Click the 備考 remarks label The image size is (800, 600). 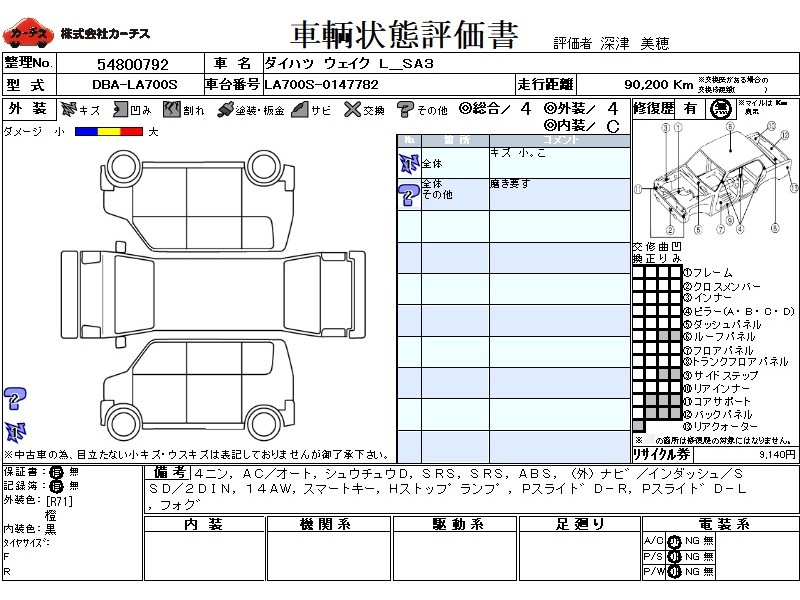click(x=171, y=472)
